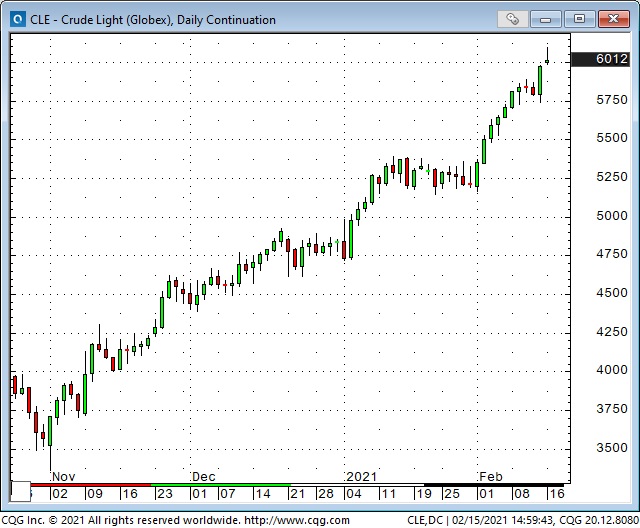
Task: Click the 5750 price axis label
Action: tap(611, 100)
